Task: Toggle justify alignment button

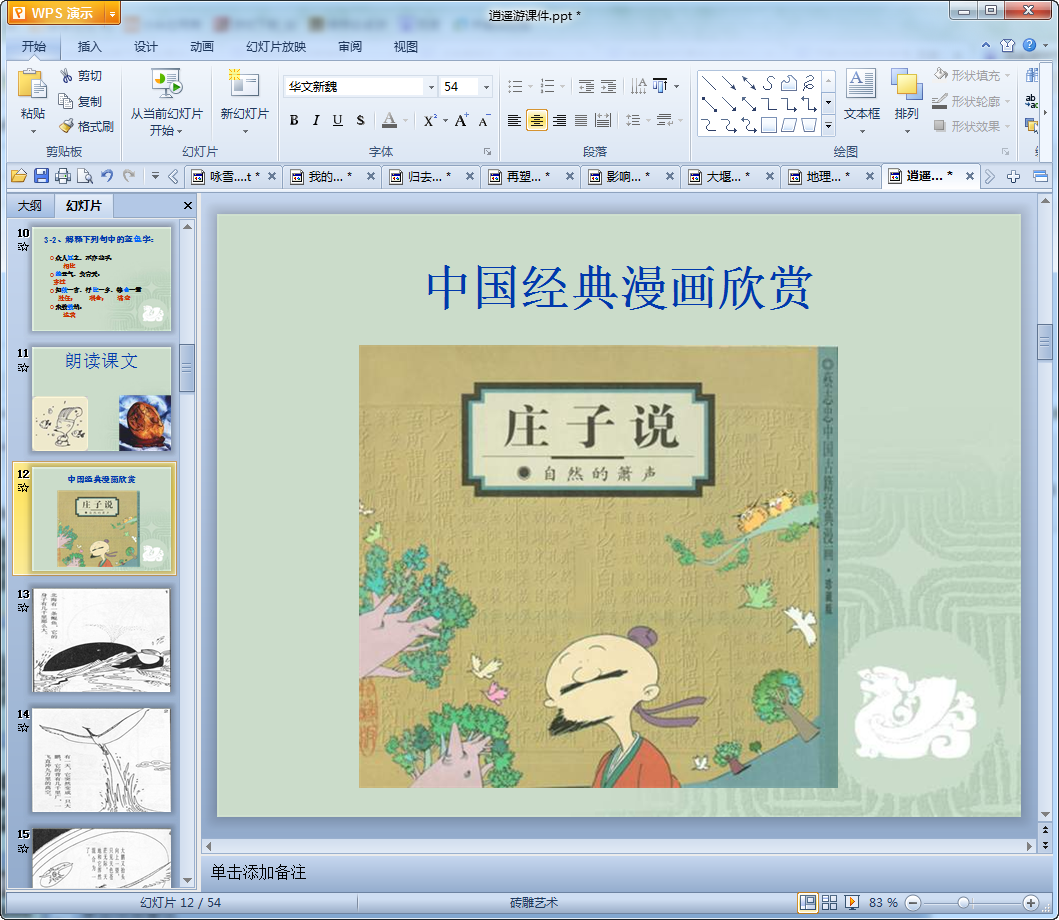Action: [x=581, y=120]
